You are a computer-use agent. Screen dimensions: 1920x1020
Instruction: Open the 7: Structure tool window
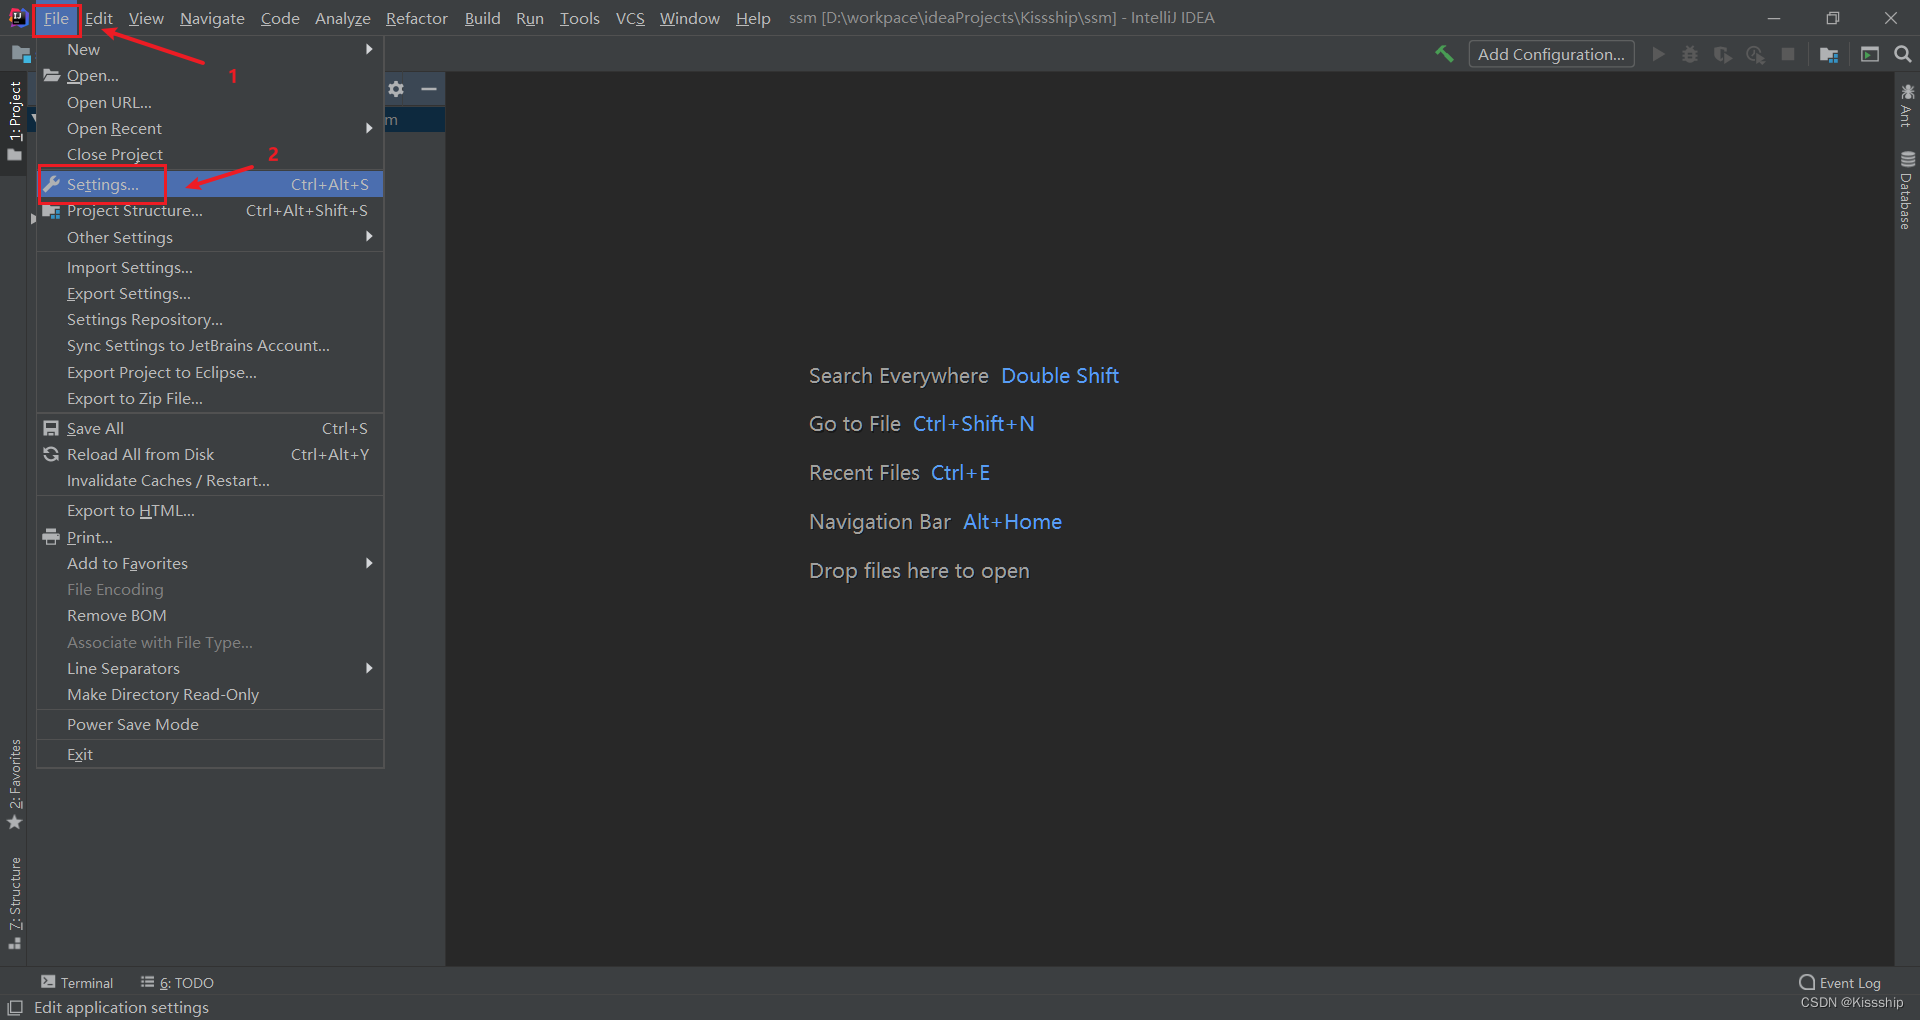click(14, 903)
